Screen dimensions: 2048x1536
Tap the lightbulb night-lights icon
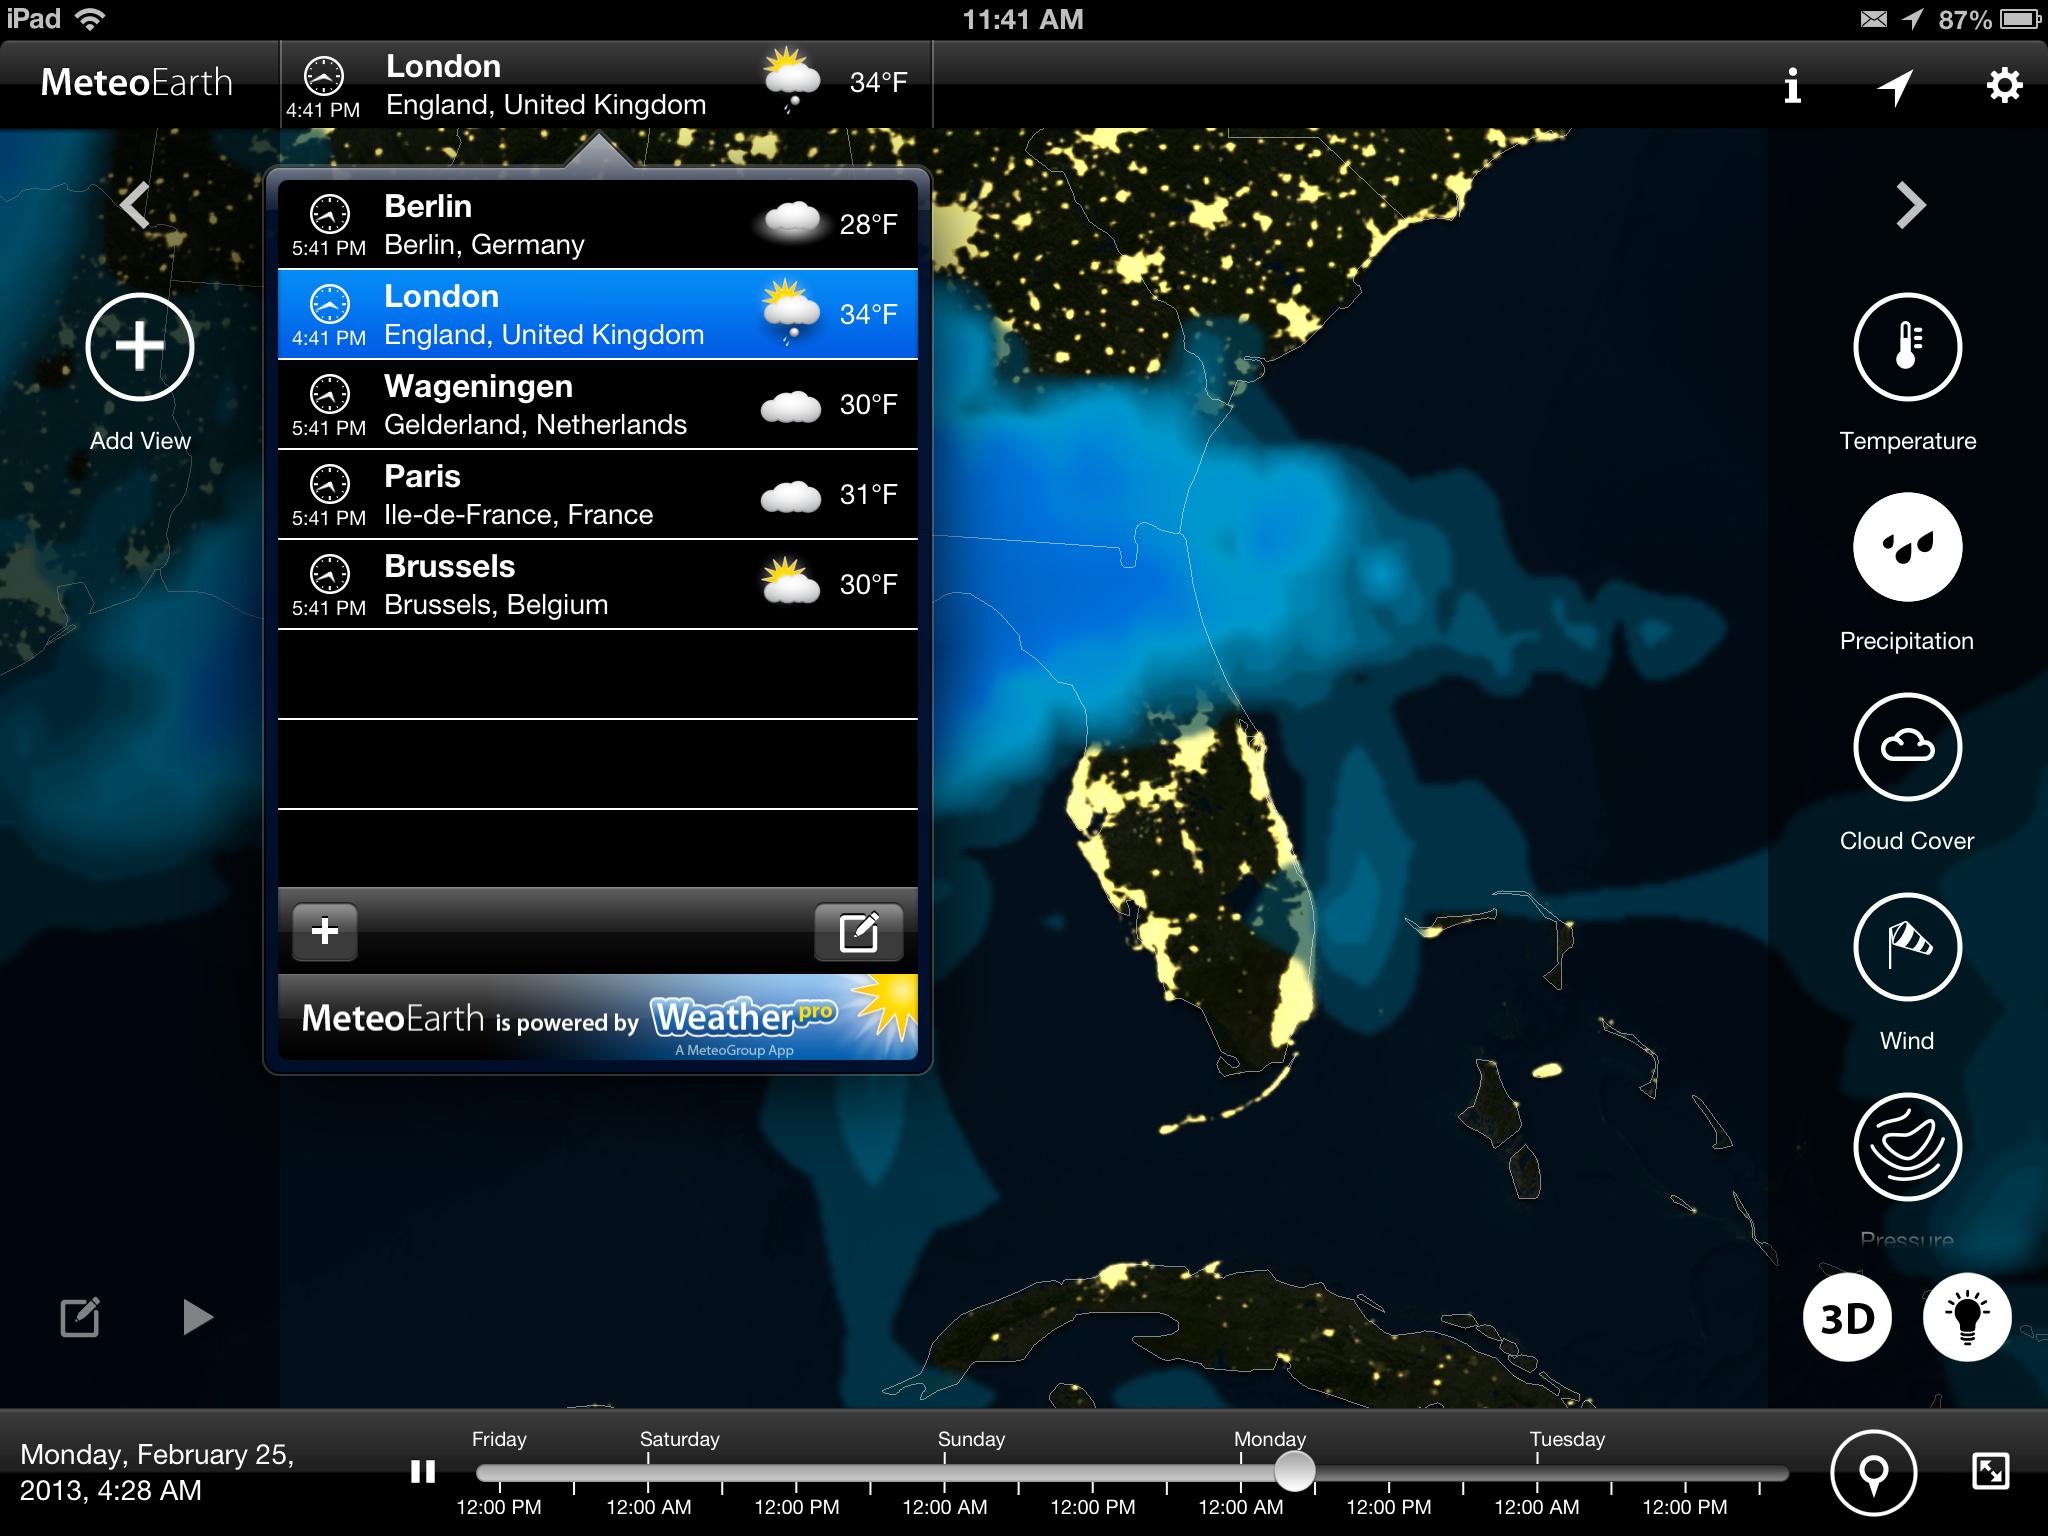click(x=1966, y=1318)
